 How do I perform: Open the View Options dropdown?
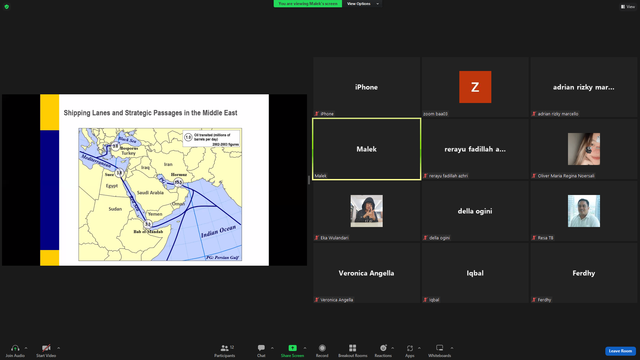pyautogui.click(x=362, y=4)
